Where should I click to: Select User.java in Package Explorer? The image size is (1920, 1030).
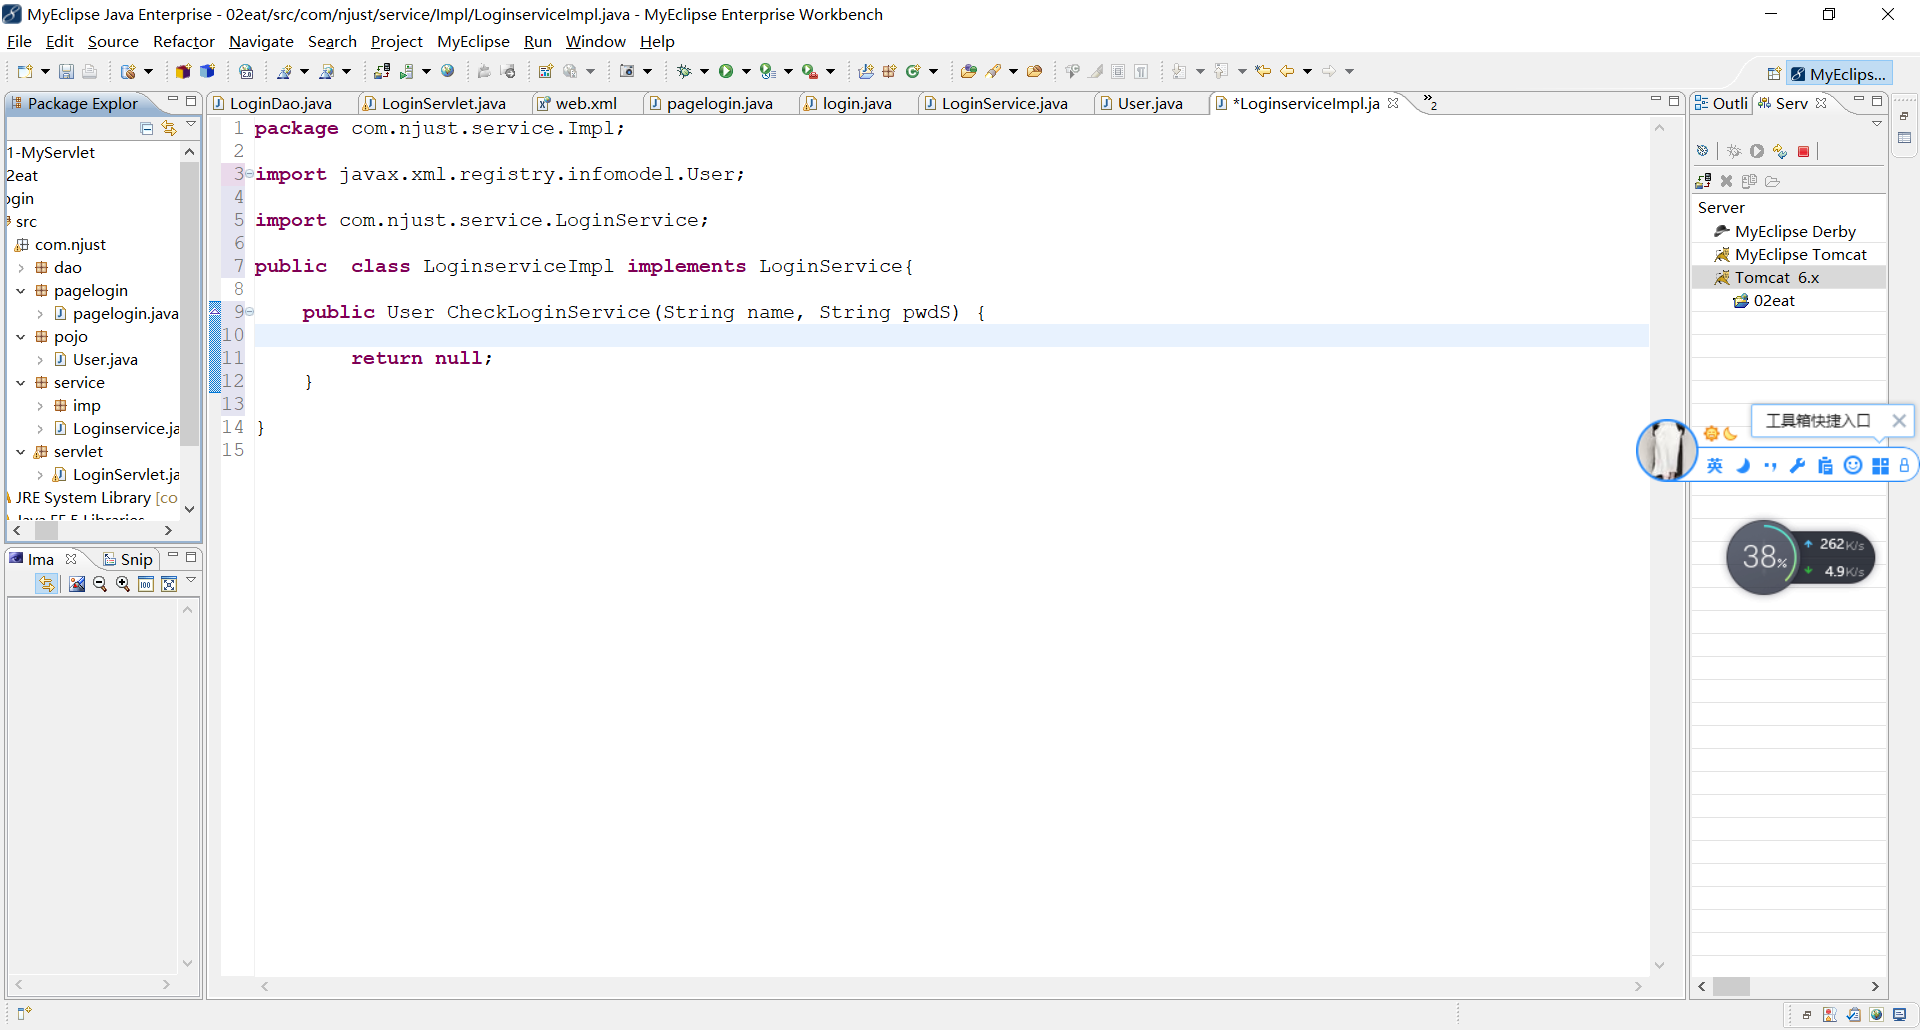[105, 360]
